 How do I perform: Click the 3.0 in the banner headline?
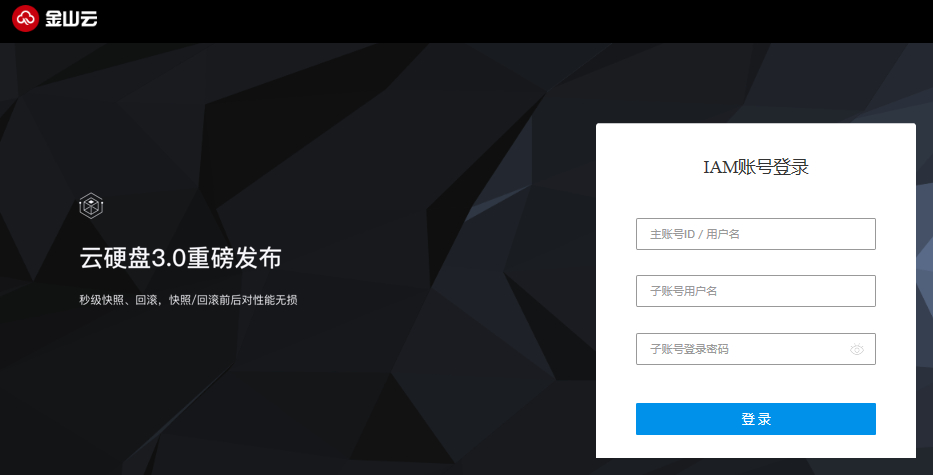tap(169, 258)
